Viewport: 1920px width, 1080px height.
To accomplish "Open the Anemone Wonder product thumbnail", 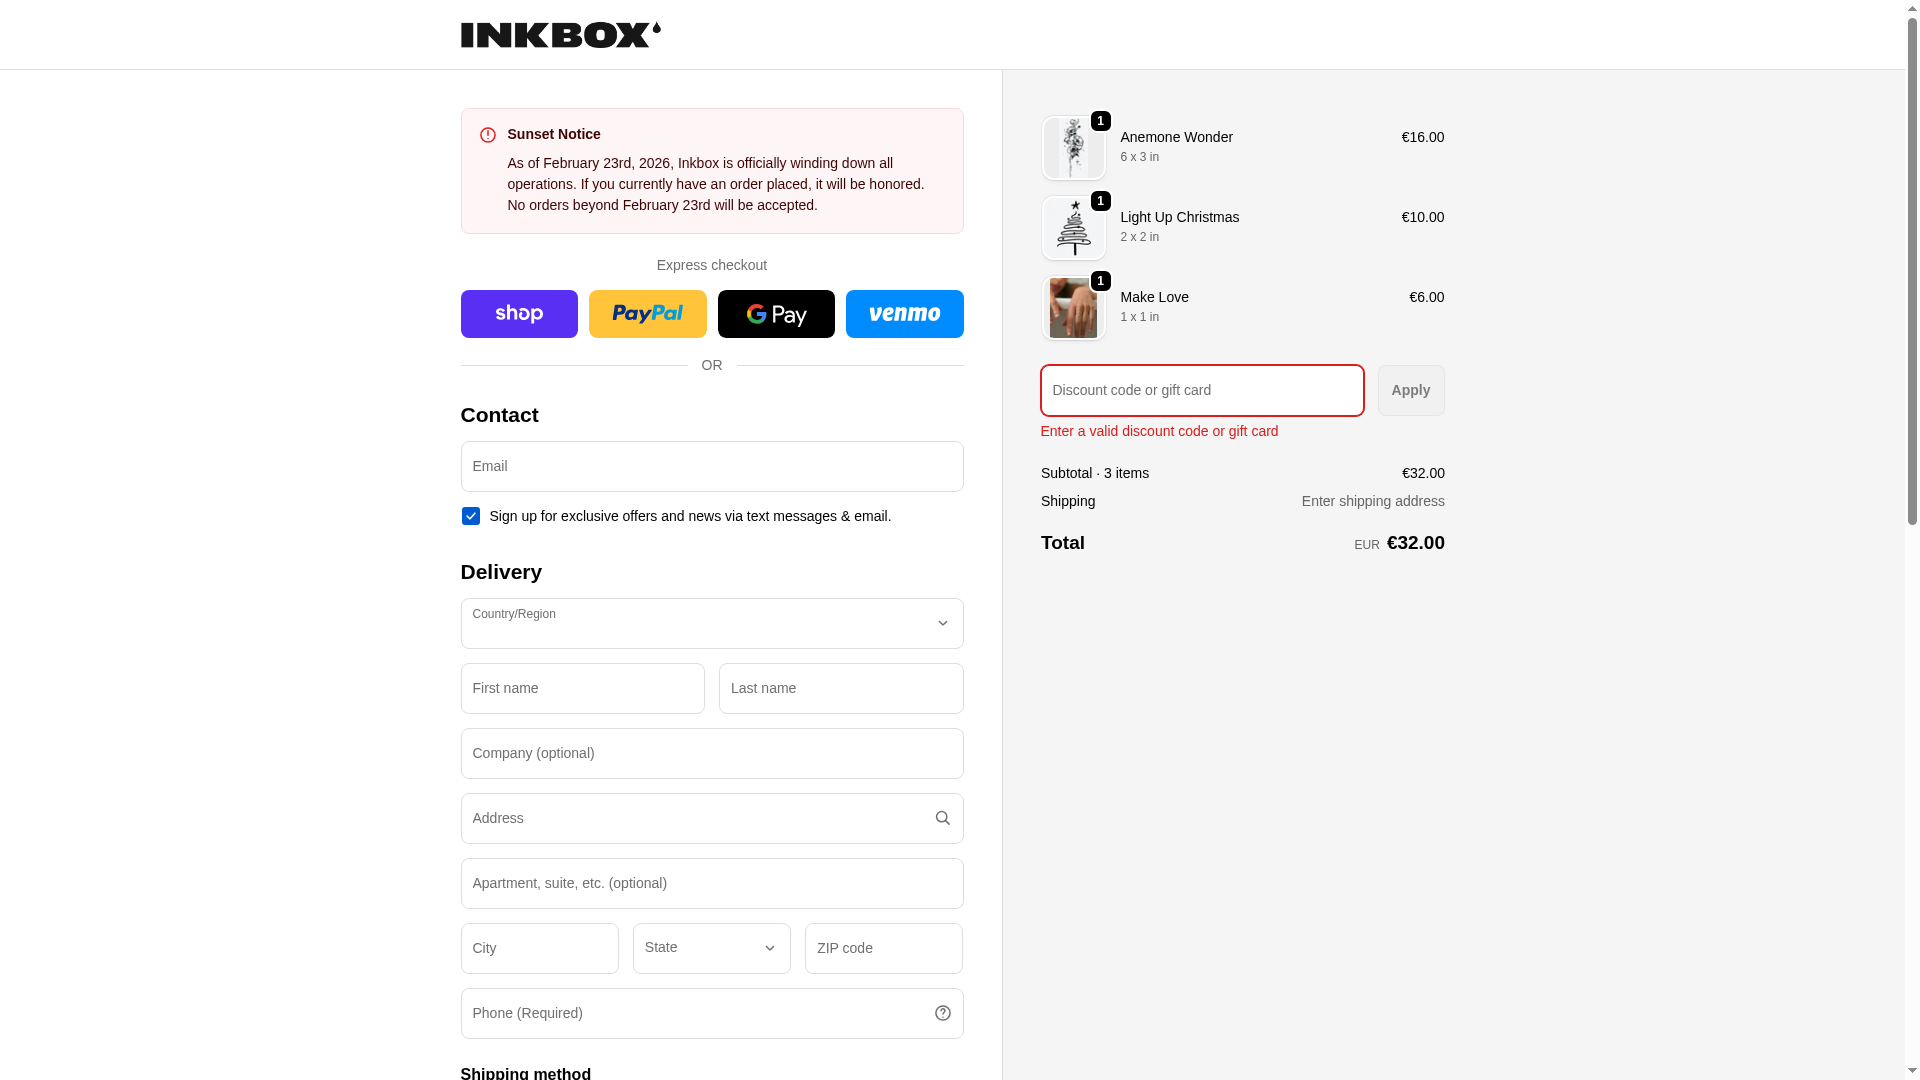I will pos(1073,148).
